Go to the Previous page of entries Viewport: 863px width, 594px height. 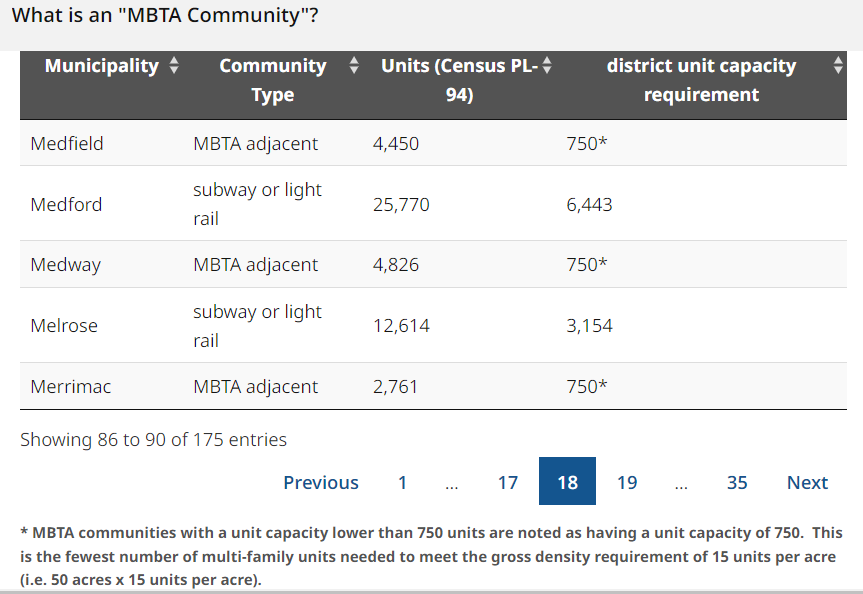click(x=320, y=482)
